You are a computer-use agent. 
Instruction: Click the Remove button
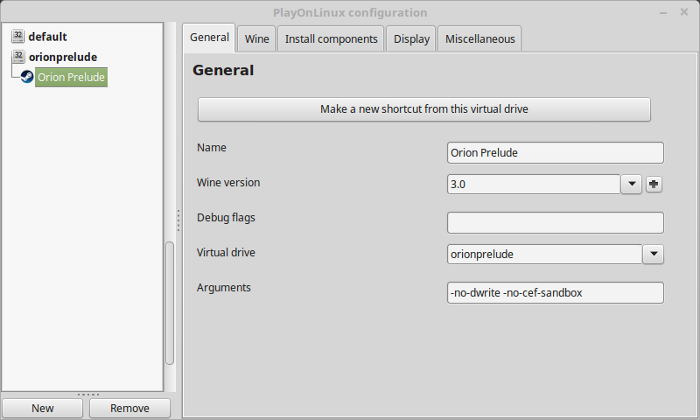click(x=129, y=408)
